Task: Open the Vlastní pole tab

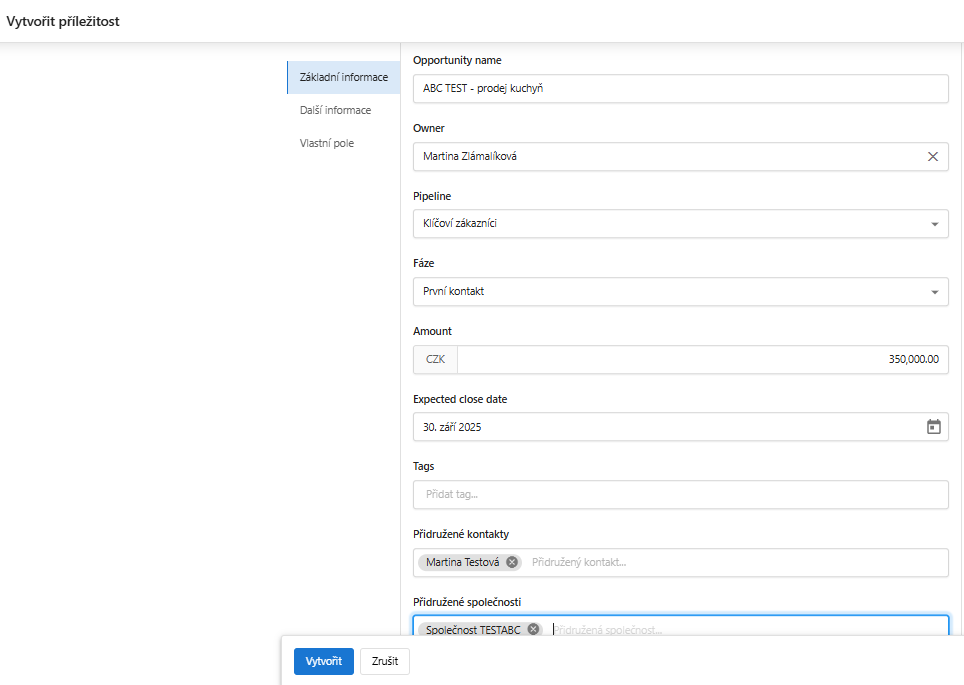Action: tap(327, 143)
